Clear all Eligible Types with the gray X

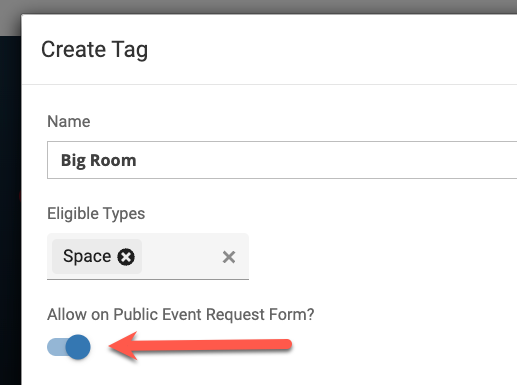point(229,257)
